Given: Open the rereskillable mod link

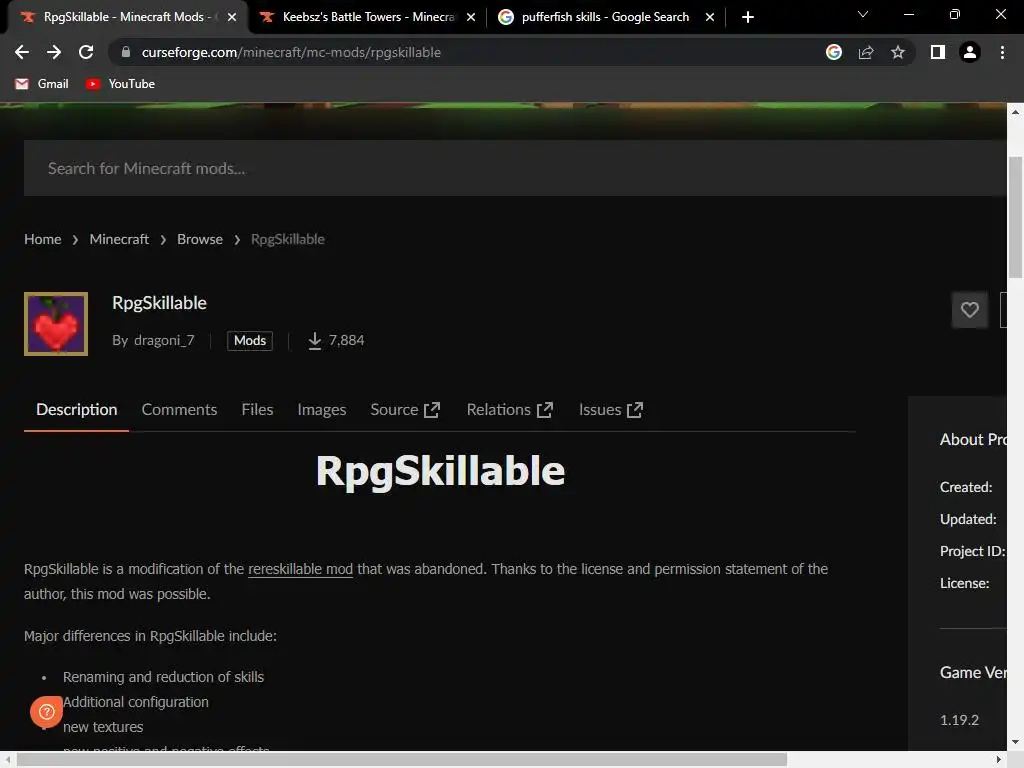Looking at the screenshot, I should (300, 569).
